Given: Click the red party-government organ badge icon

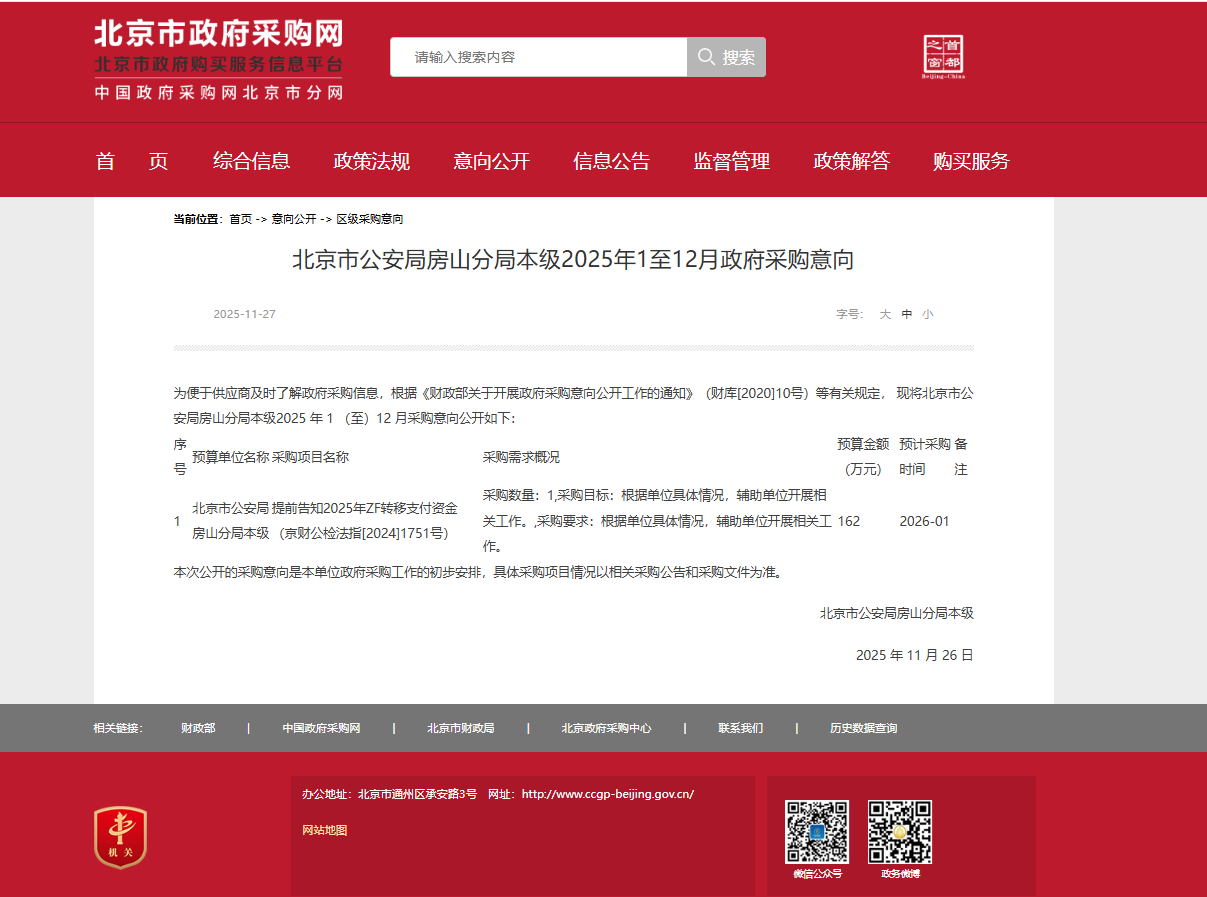Looking at the screenshot, I should click(x=120, y=837).
